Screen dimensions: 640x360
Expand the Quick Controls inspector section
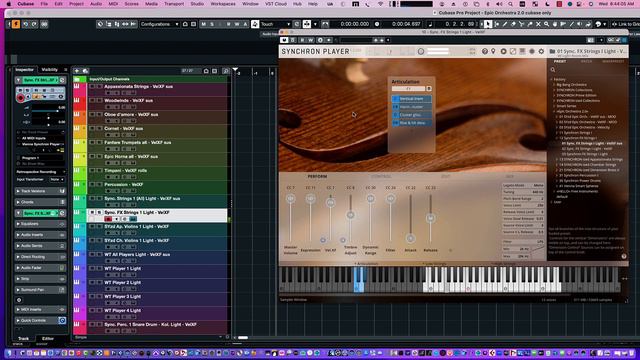(40, 320)
